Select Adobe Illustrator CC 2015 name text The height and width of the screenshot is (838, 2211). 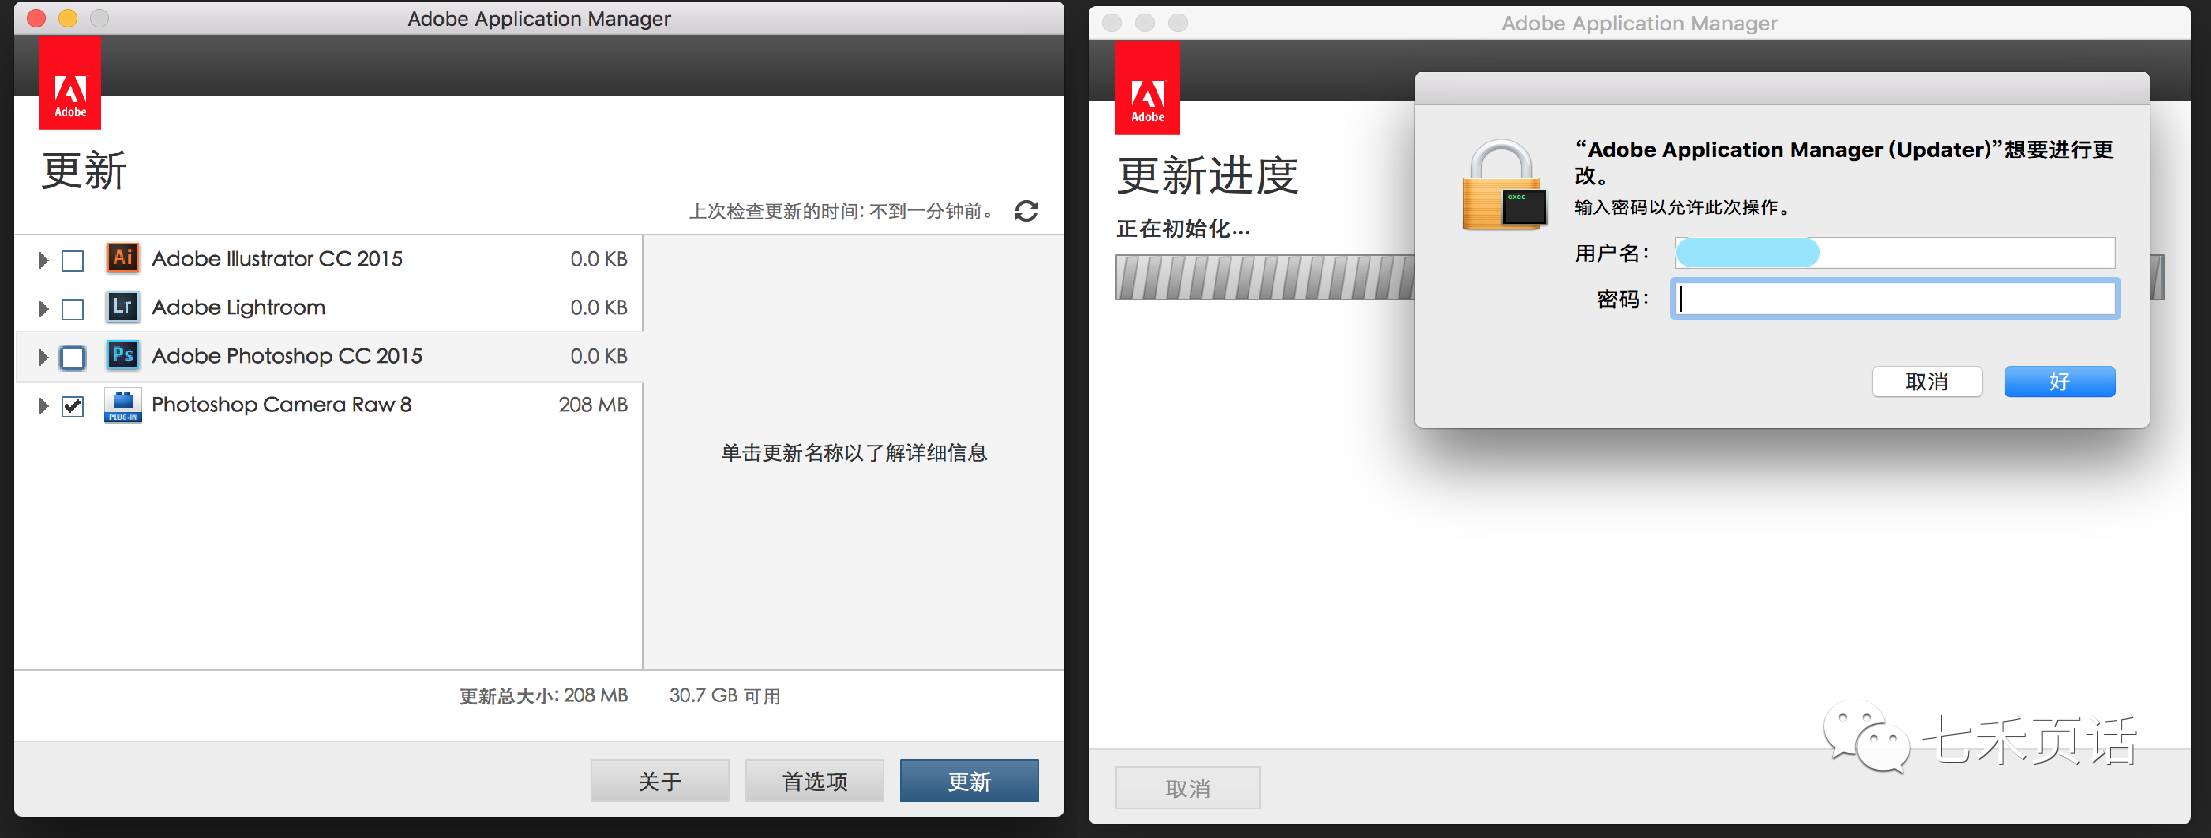(x=277, y=259)
